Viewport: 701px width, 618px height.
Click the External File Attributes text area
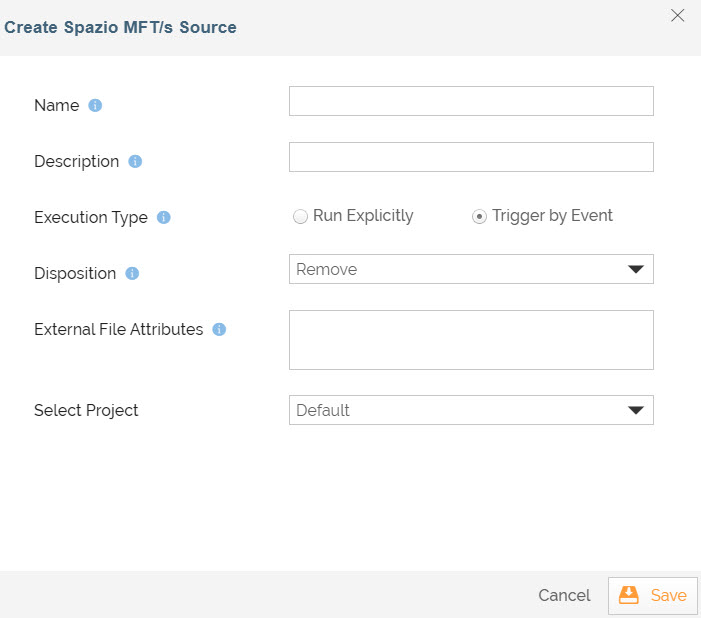(471, 340)
